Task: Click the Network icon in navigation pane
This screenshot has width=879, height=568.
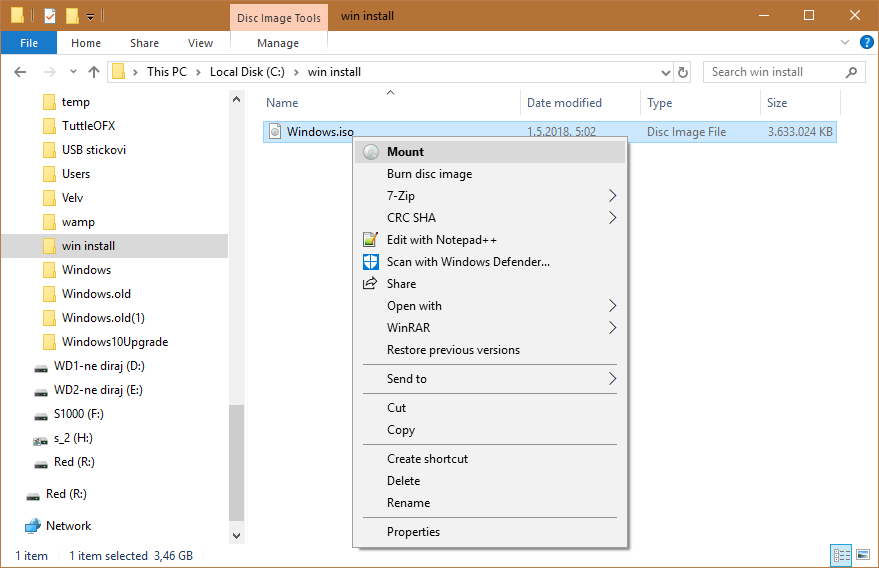Action: [x=33, y=526]
